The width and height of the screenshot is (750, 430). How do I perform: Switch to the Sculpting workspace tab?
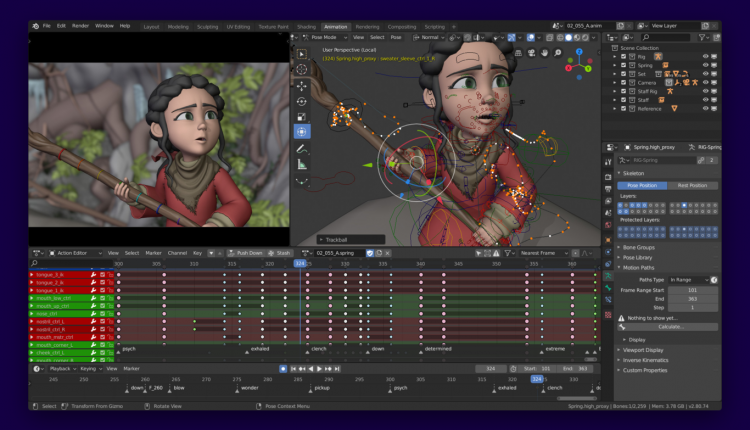tap(207, 27)
